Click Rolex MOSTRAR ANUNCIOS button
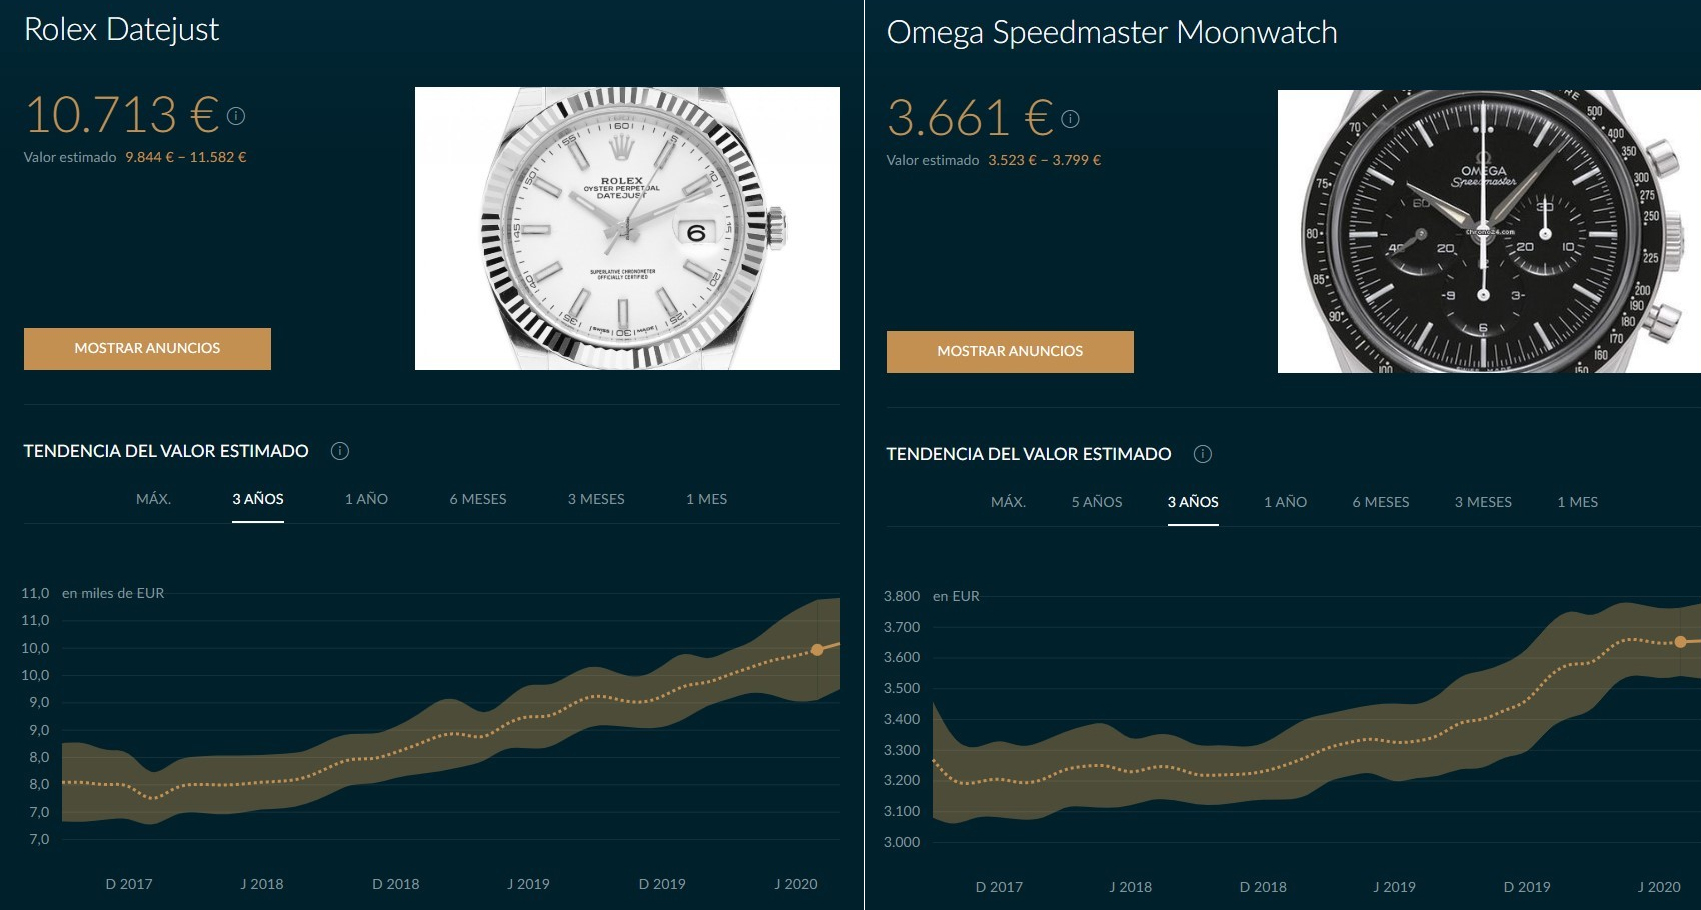 coord(147,349)
